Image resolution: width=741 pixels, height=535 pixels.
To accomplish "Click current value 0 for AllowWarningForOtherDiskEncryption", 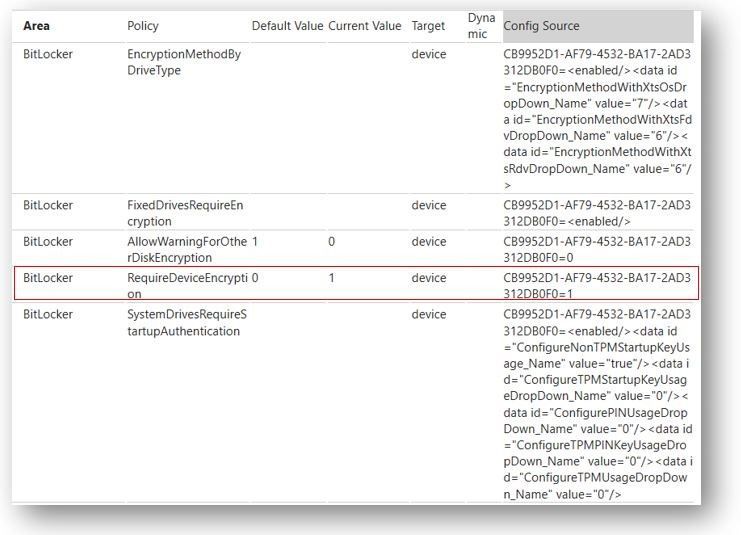I will point(331,242).
